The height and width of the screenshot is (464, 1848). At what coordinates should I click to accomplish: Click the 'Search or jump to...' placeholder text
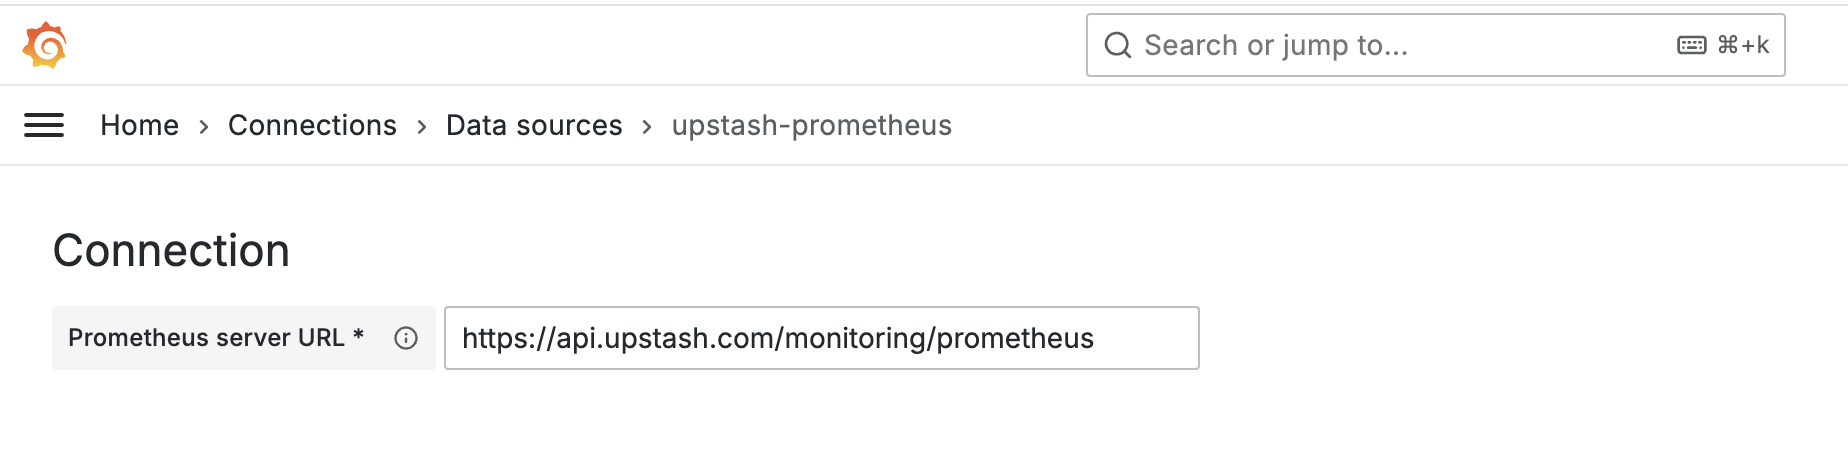[1276, 45]
